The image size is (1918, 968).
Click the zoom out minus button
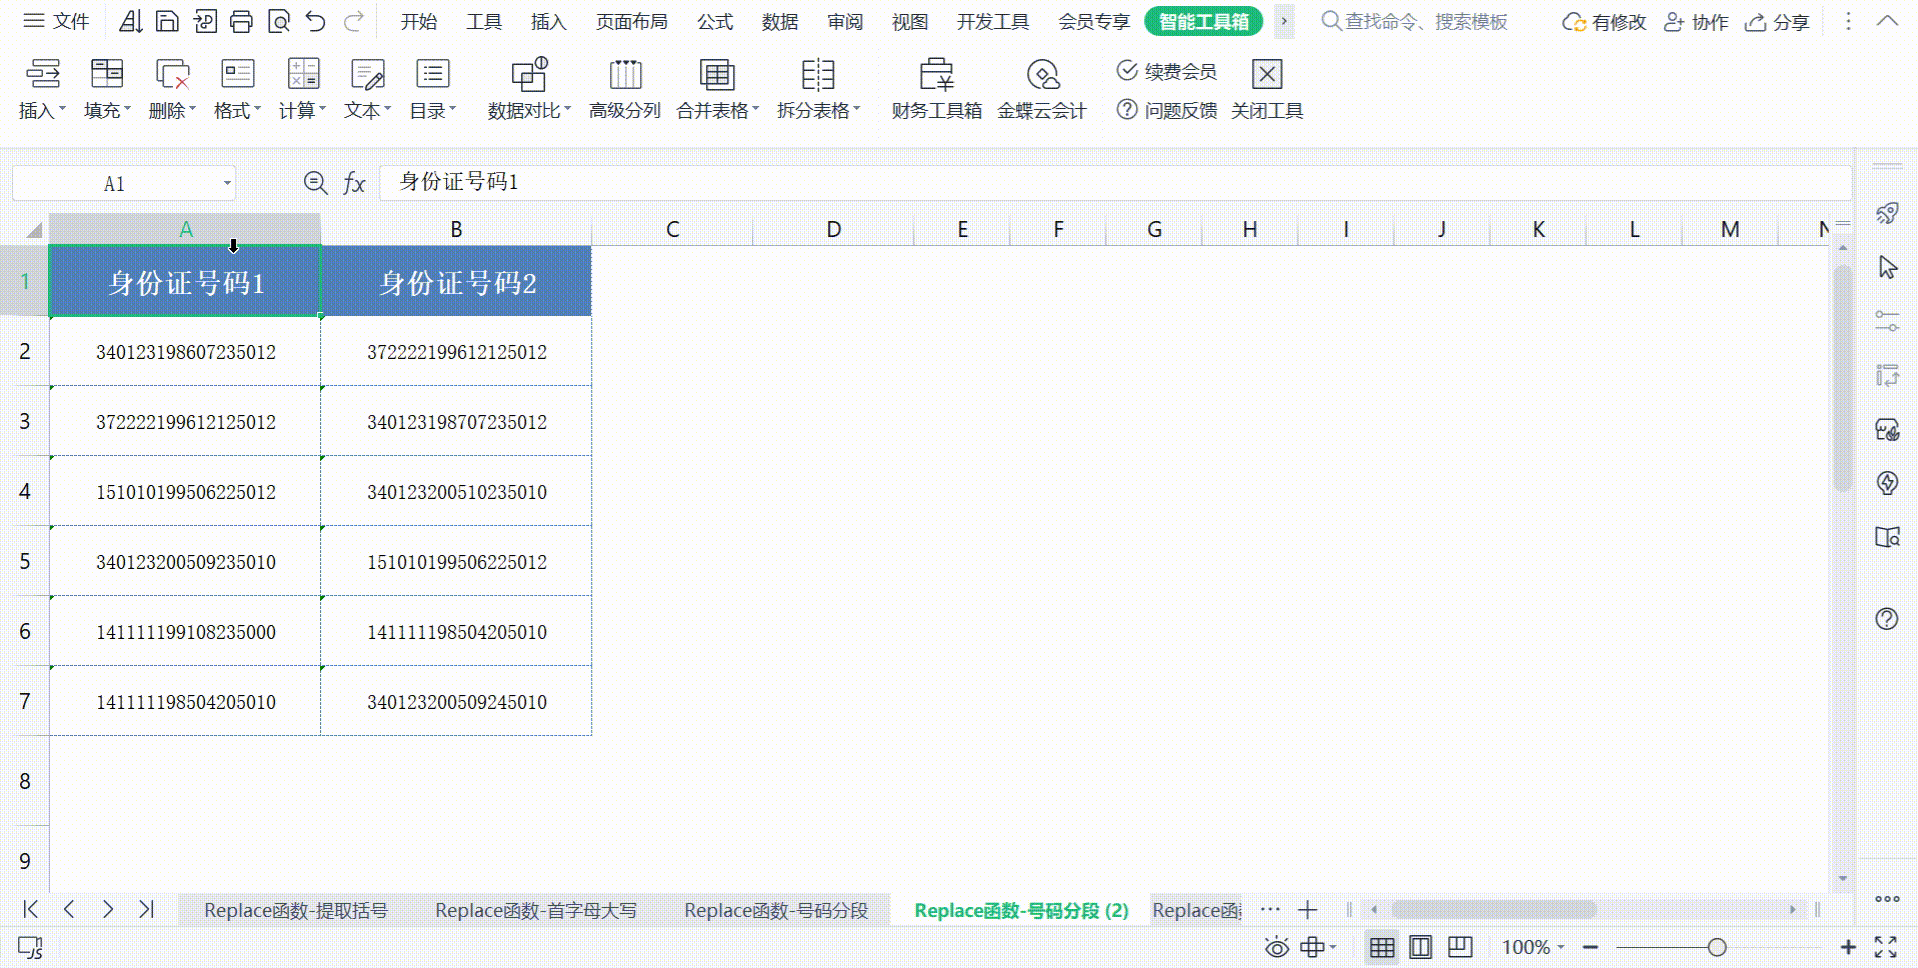point(1590,947)
